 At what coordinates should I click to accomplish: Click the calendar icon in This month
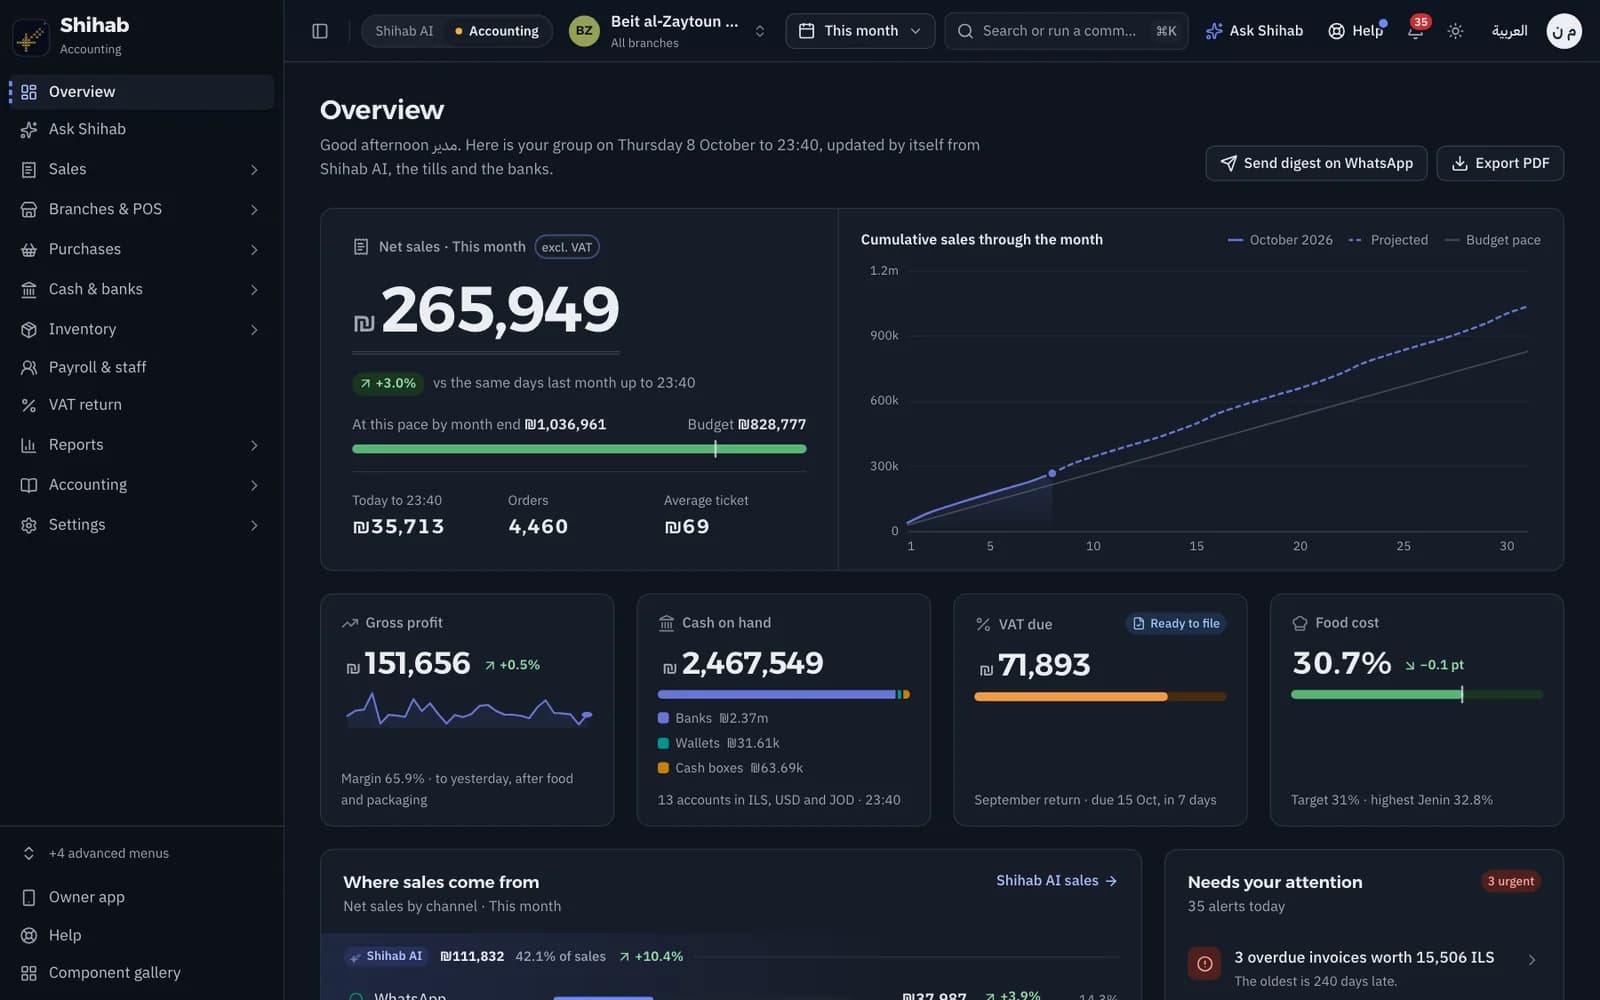pos(806,31)
